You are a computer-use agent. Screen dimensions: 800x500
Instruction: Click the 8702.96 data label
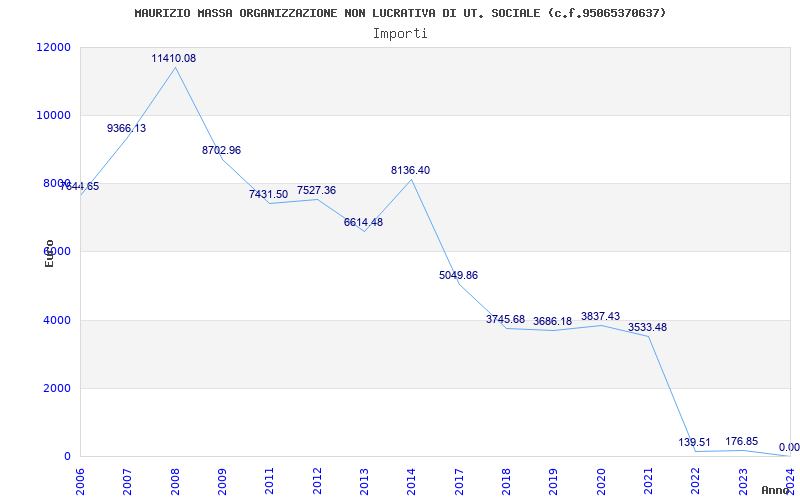coord(221,151)
